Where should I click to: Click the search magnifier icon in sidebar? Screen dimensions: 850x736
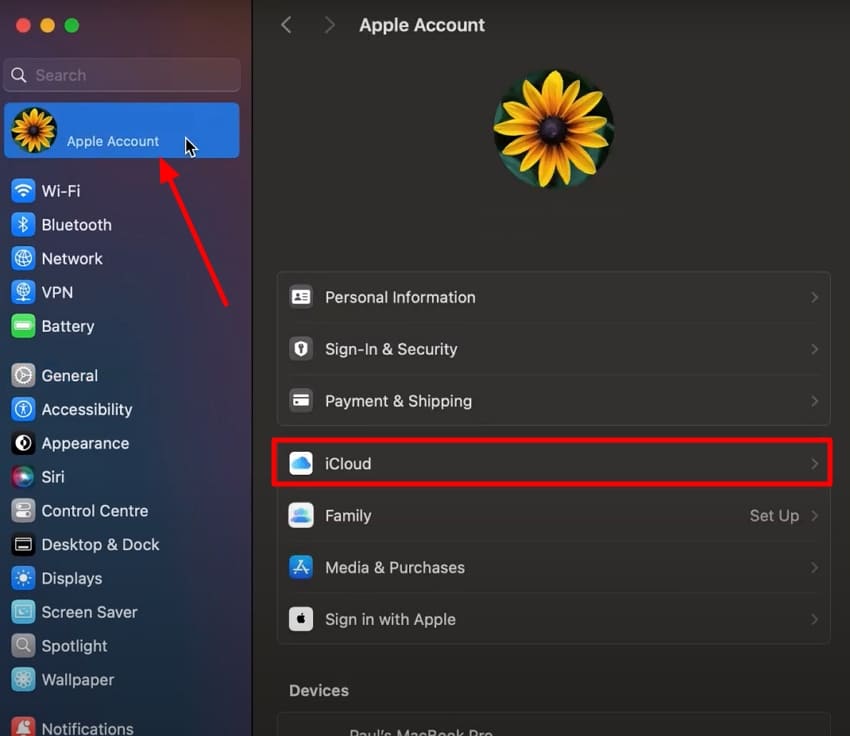[x=19, y=75]
